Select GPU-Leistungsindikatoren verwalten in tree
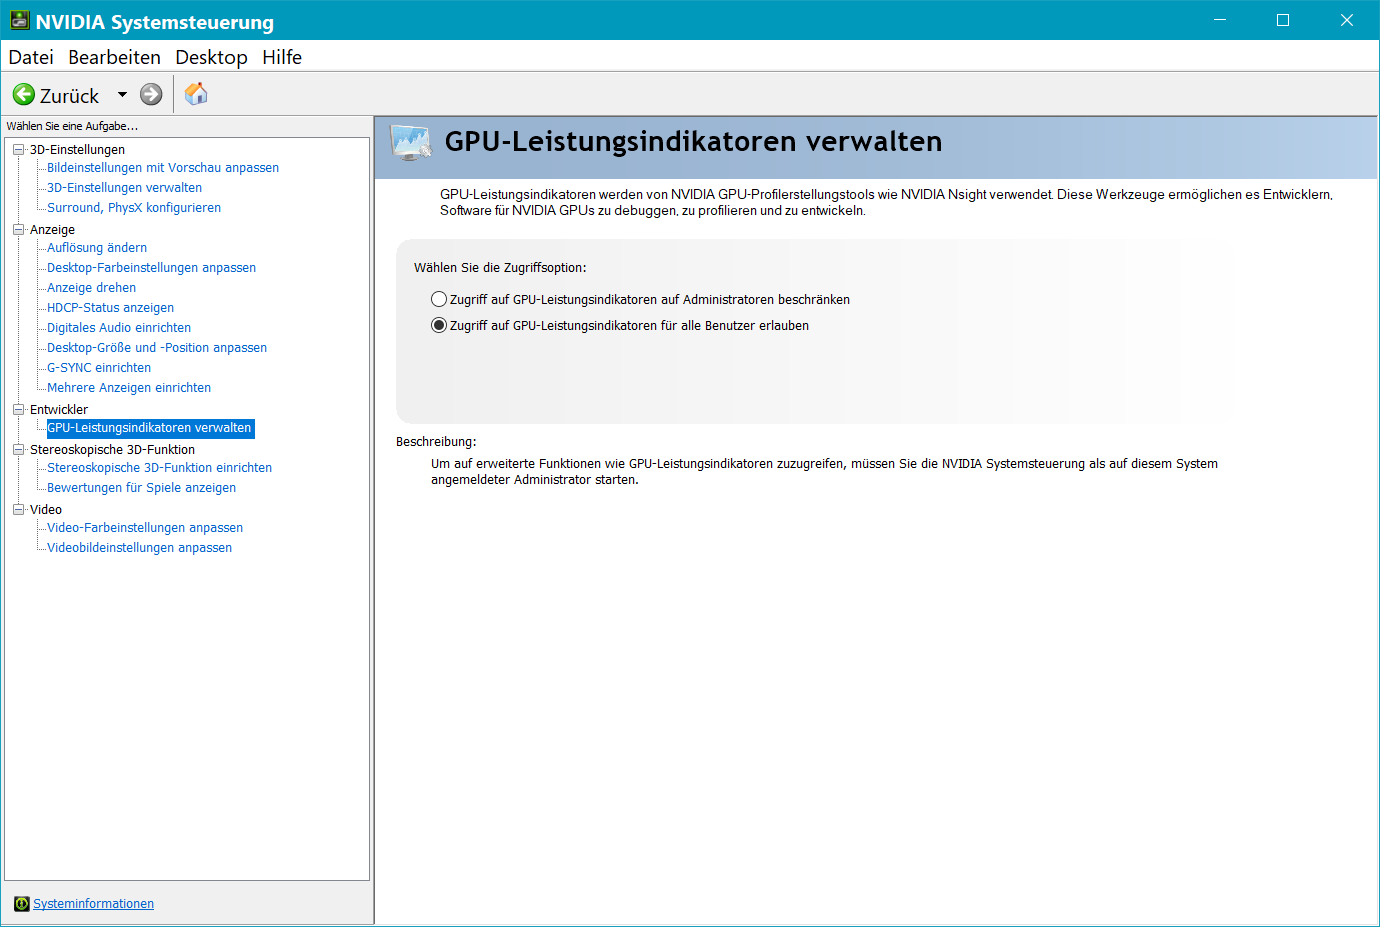Screen dimensions: 1380x927 (x=150, y=428)
